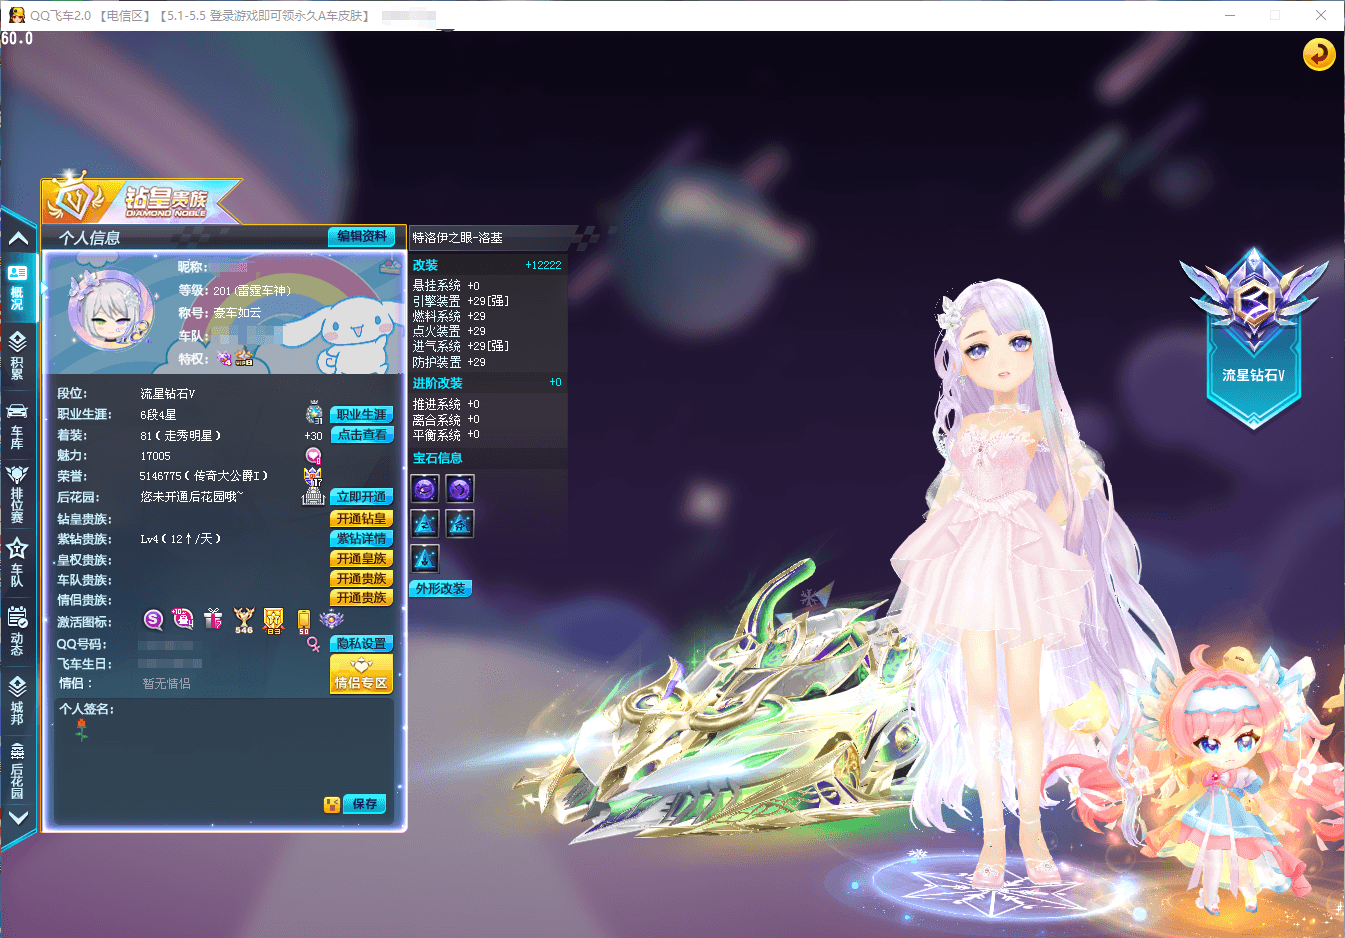
Task: Click the 进阶改装 section header
Action: (x=437, y=383)
